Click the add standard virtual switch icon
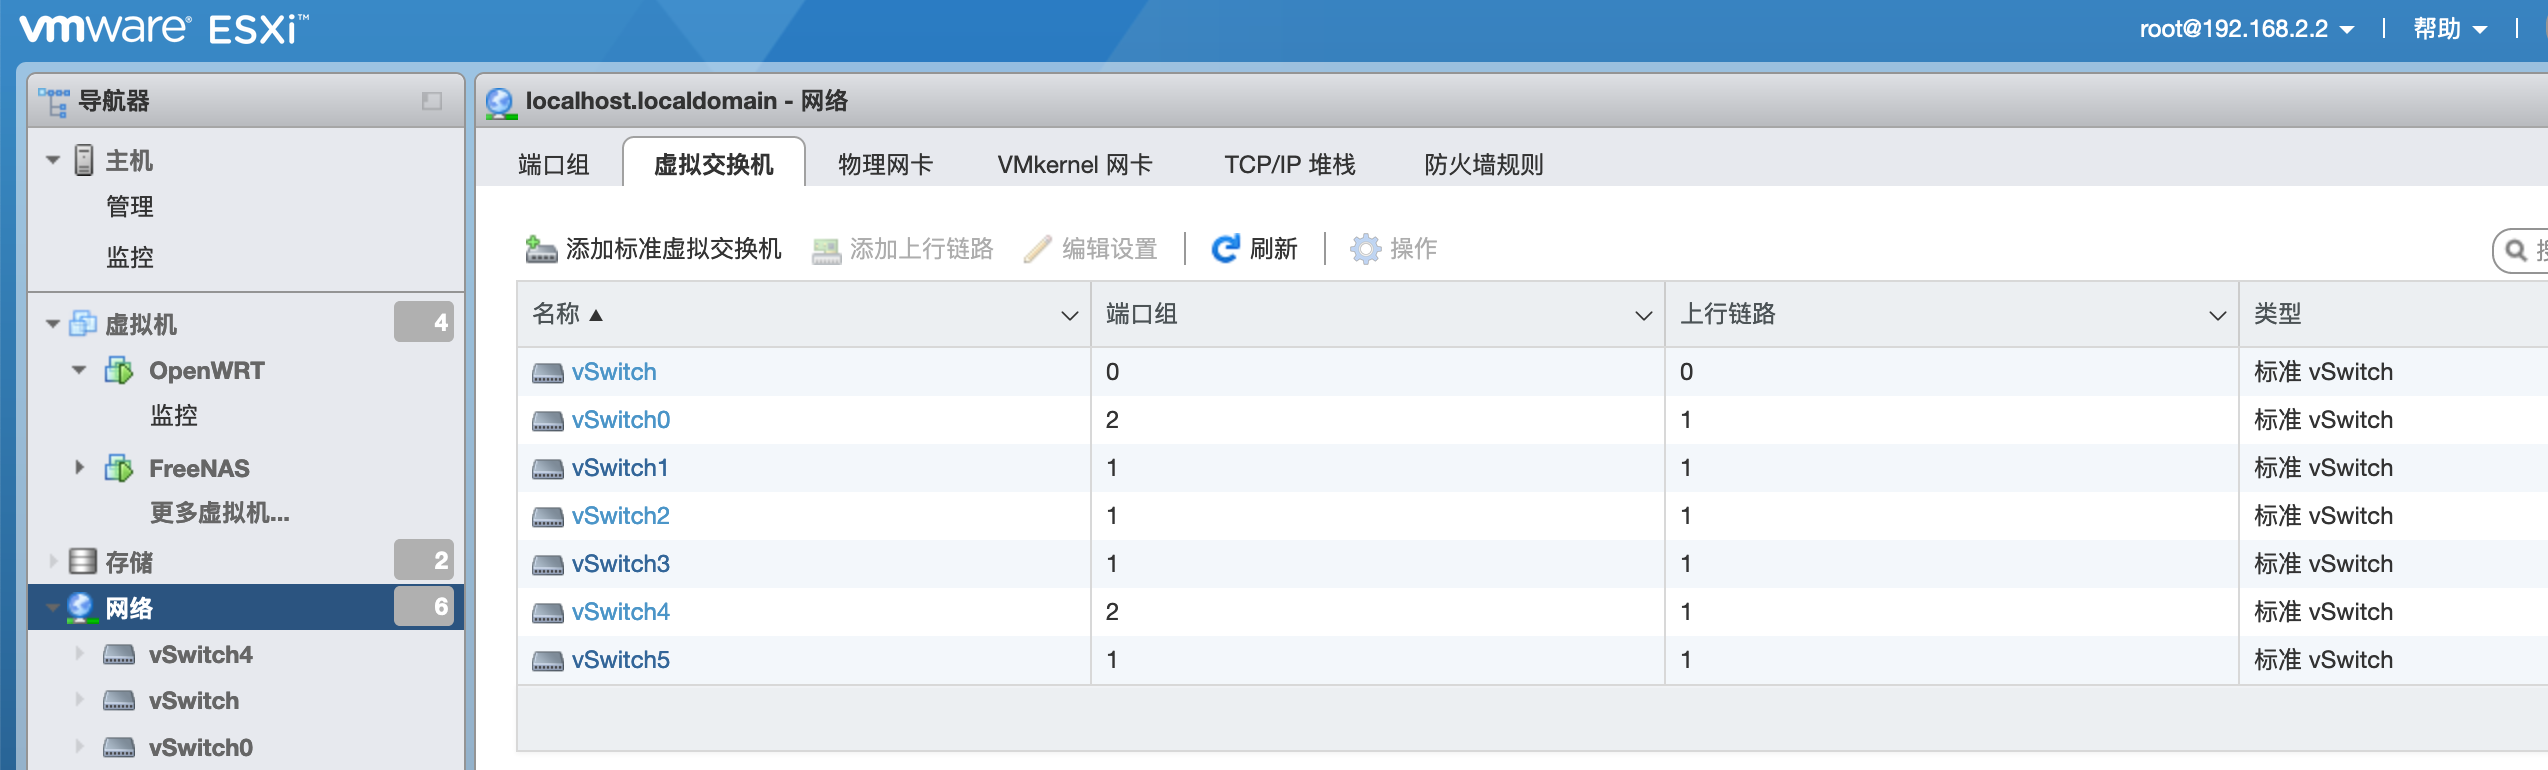Screen dimensions: 2548x770 tap(541, 249)
